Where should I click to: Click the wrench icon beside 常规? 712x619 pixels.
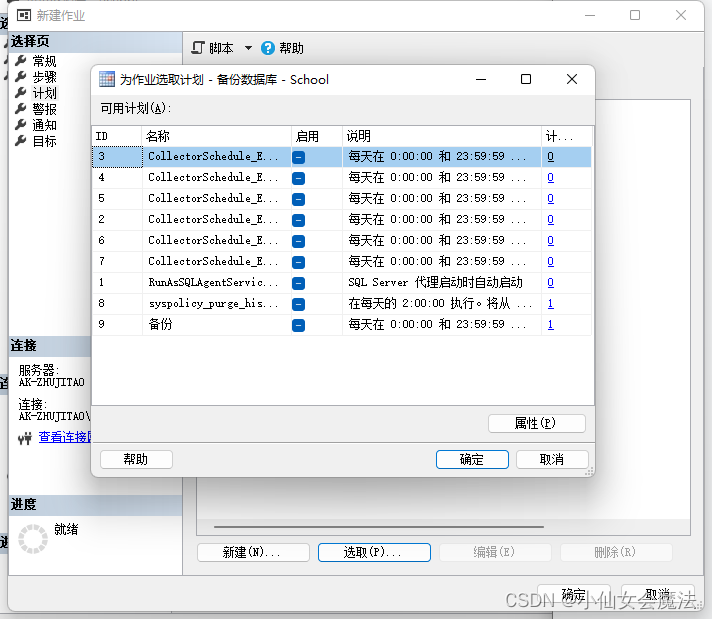[21, 60]
